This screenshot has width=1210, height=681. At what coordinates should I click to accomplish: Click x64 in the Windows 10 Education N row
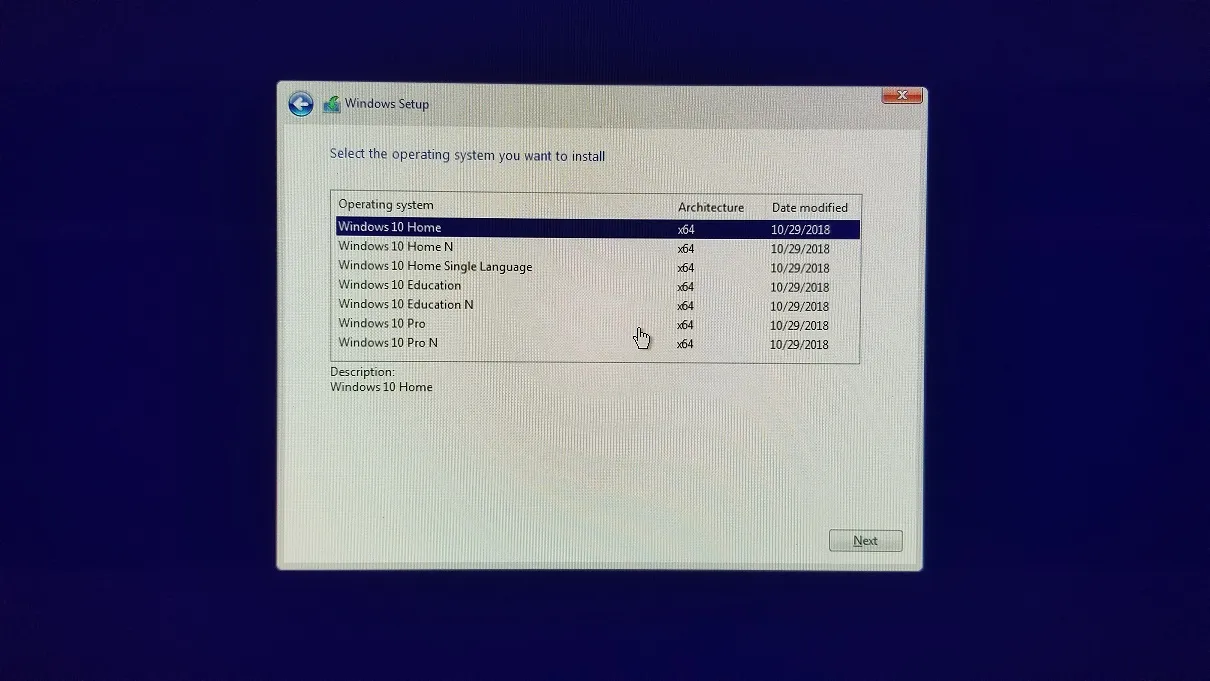tap(685, 306)
